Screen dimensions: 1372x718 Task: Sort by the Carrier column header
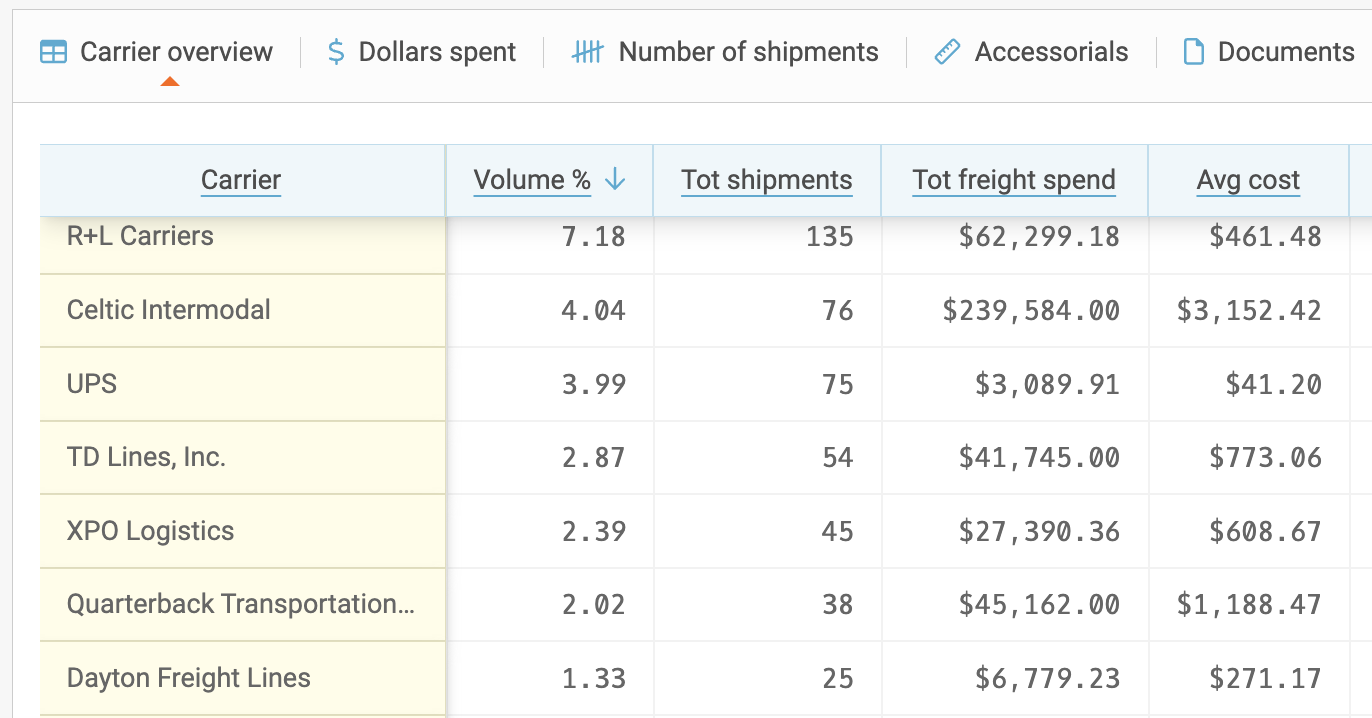[x=240, y=180]
